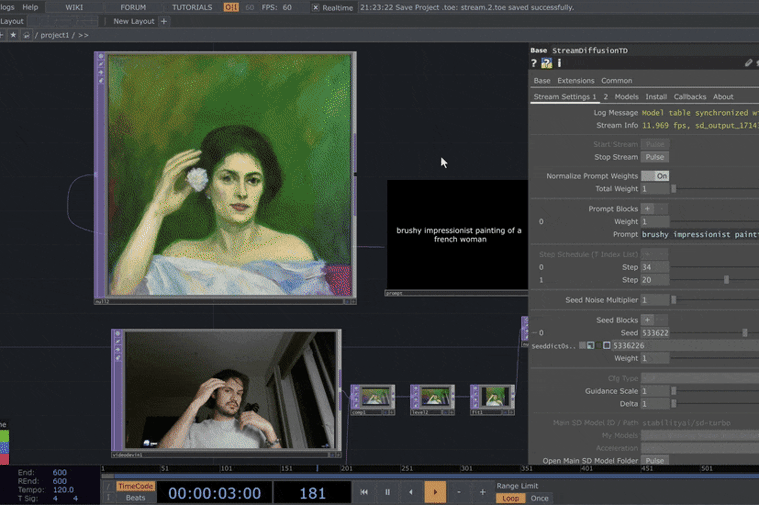
Task: Show operator info with the 'i' icon
Action: pyautogui.click(x=559, y=63)
